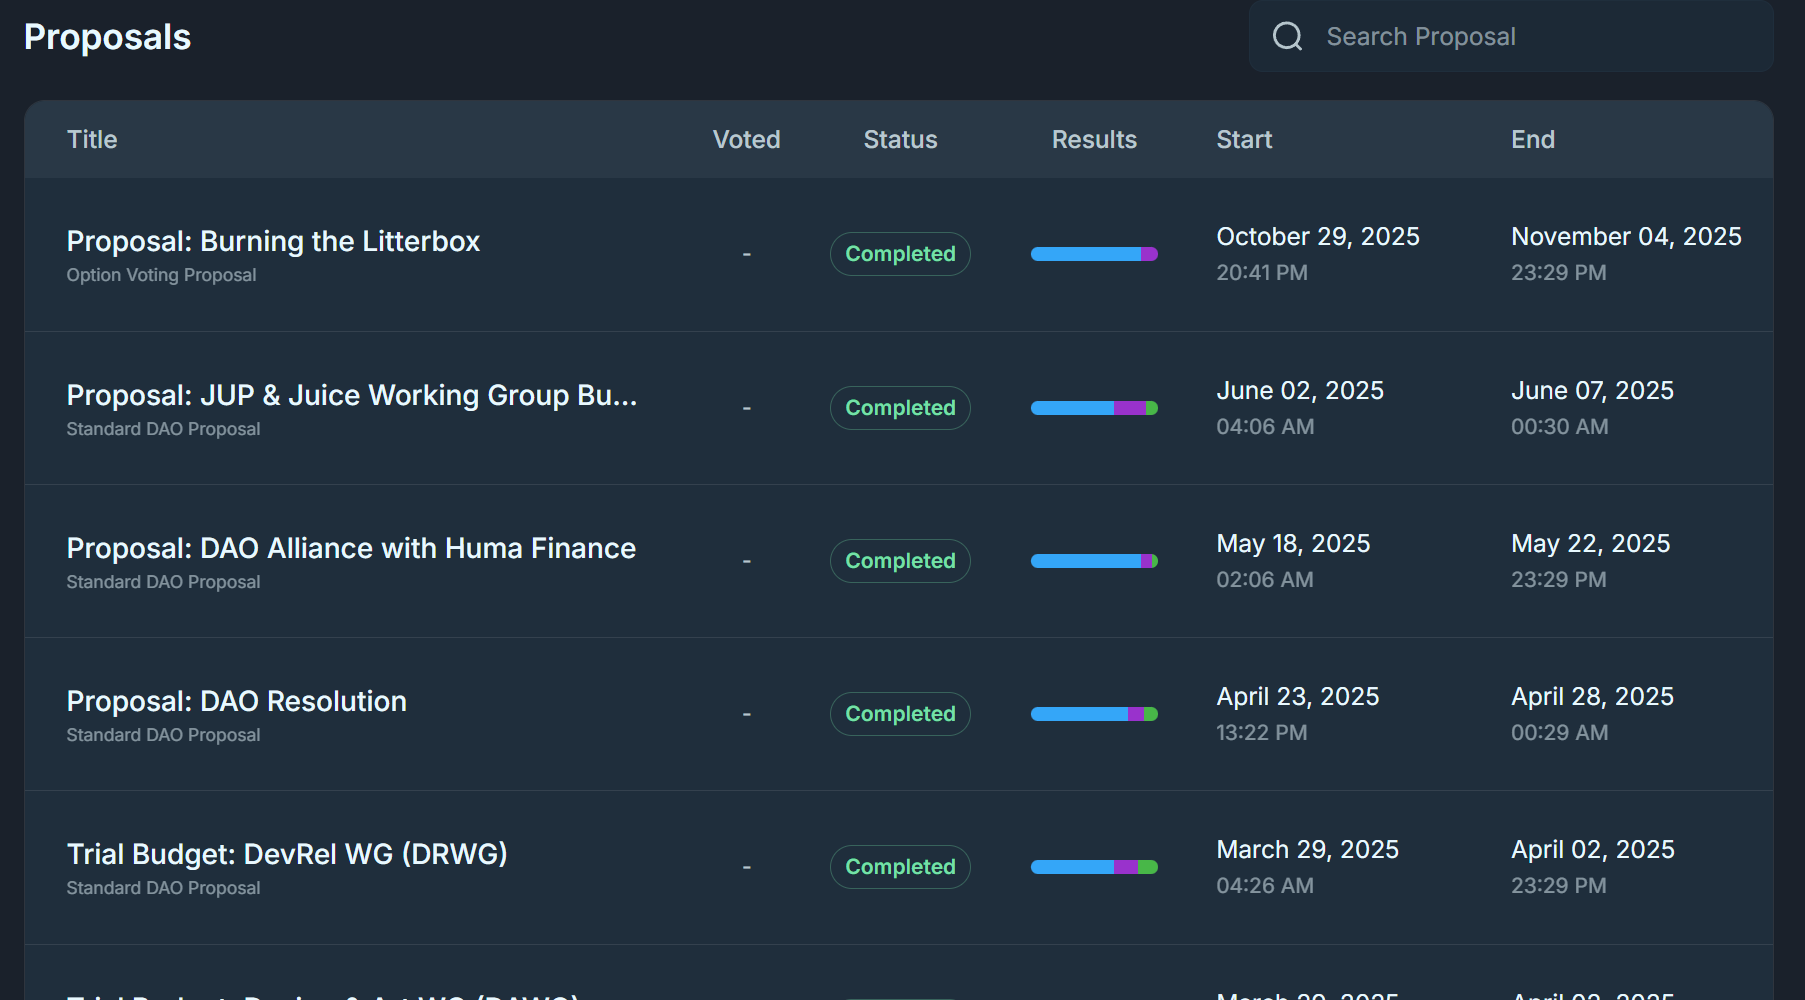Click the search magnifier icon
Screen dimensions: 1805x1000
[1287, 37]
